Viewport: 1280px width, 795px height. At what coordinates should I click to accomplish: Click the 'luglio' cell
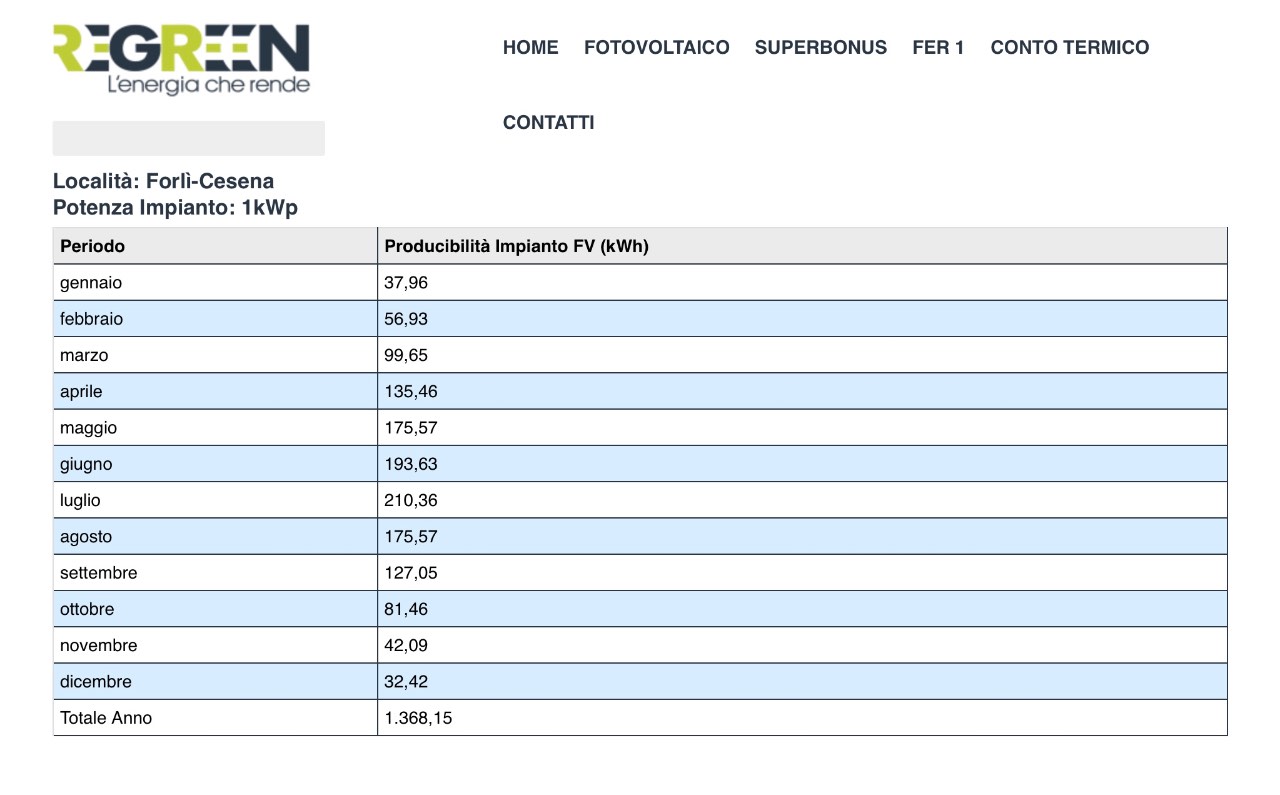[x=215, y=500]
